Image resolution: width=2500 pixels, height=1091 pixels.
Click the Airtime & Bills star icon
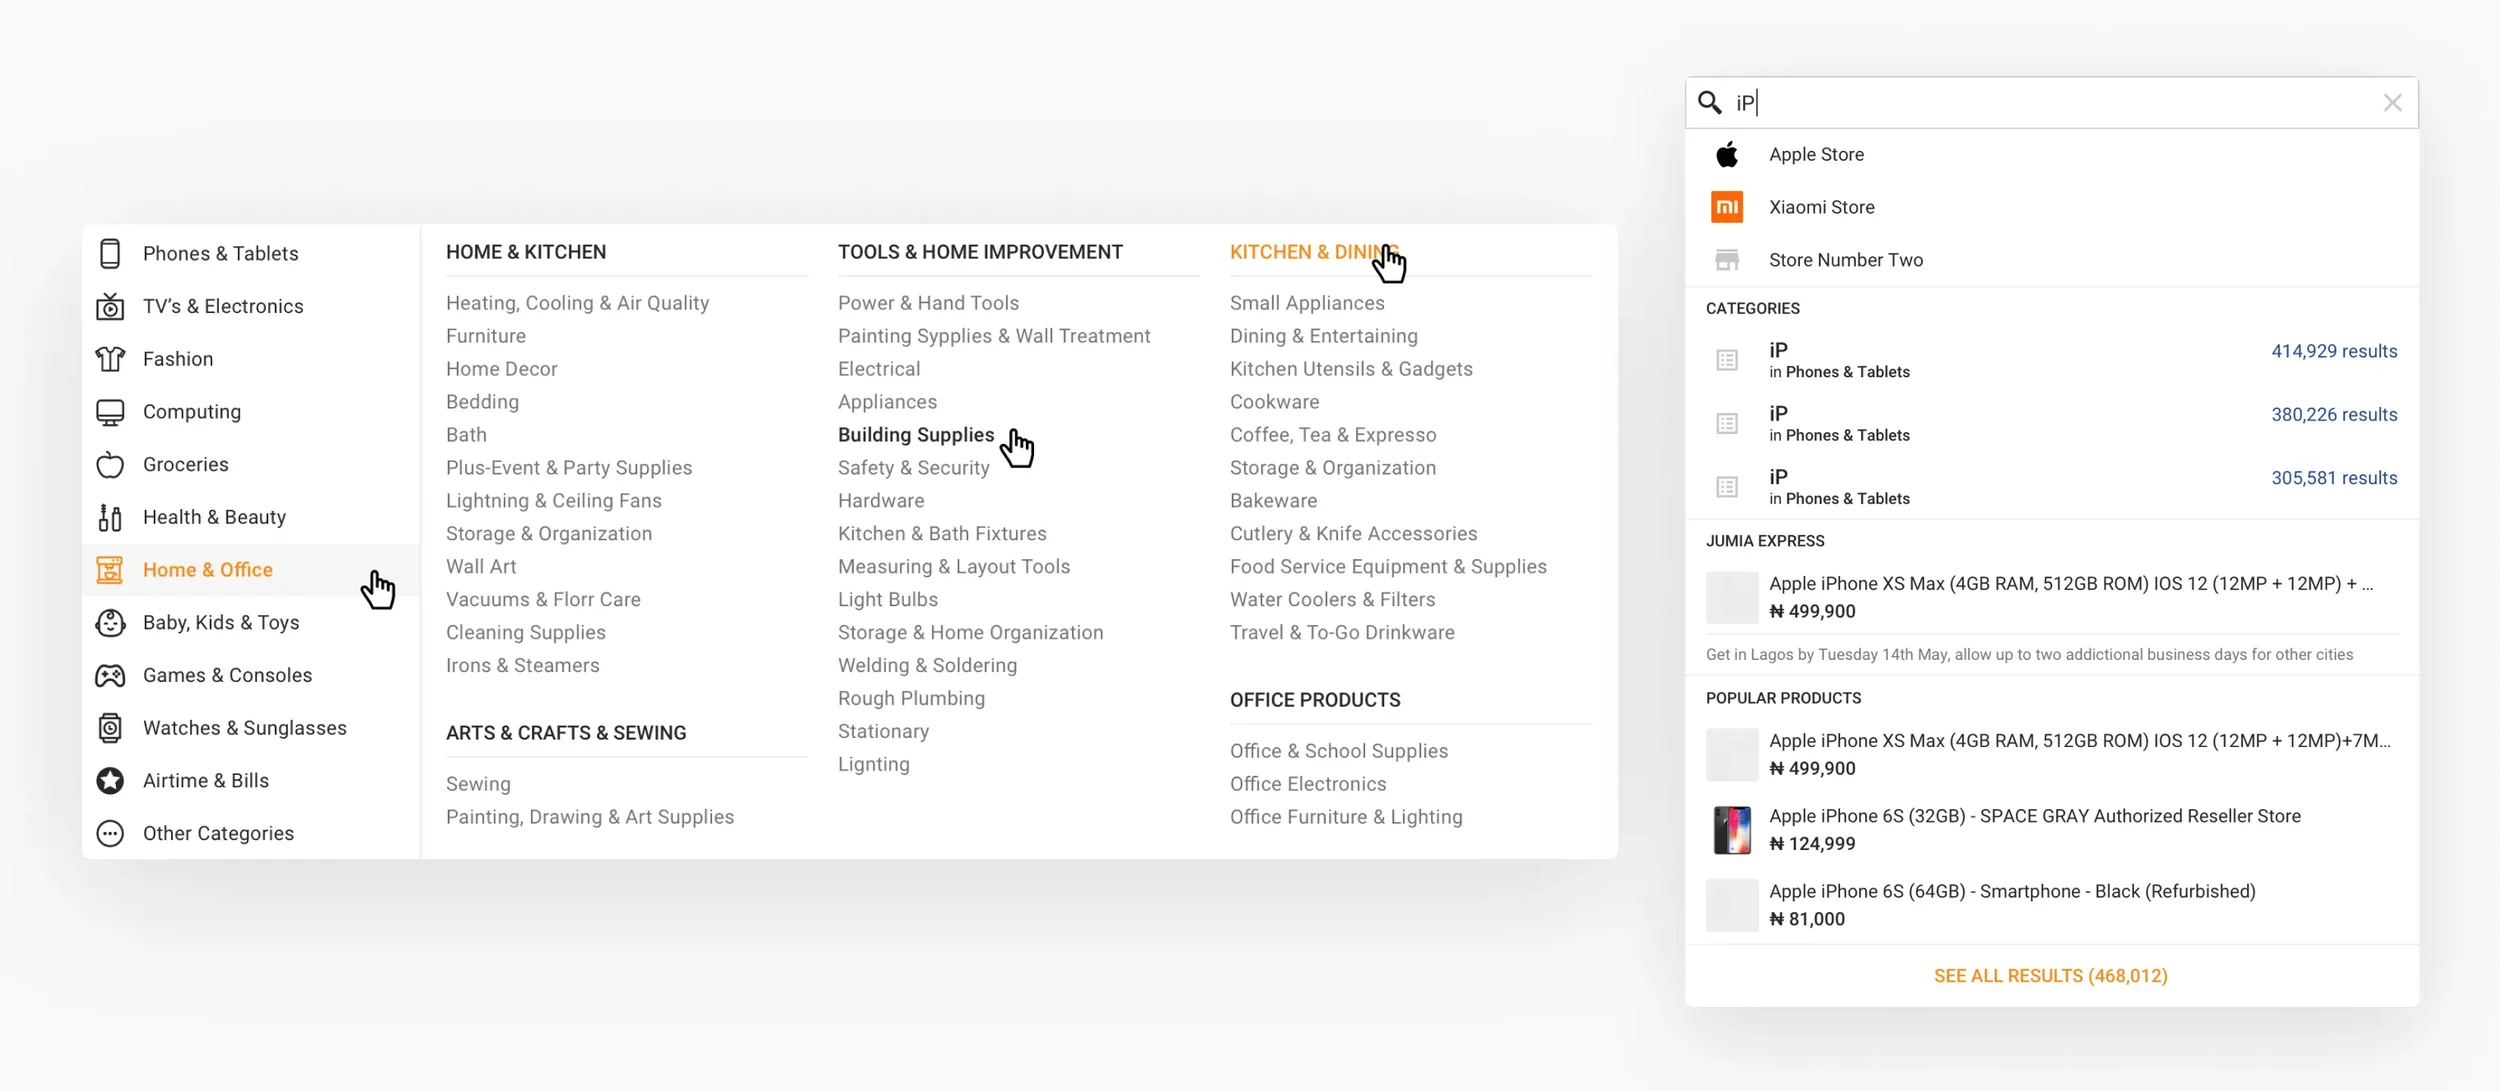tap(110, 781)
